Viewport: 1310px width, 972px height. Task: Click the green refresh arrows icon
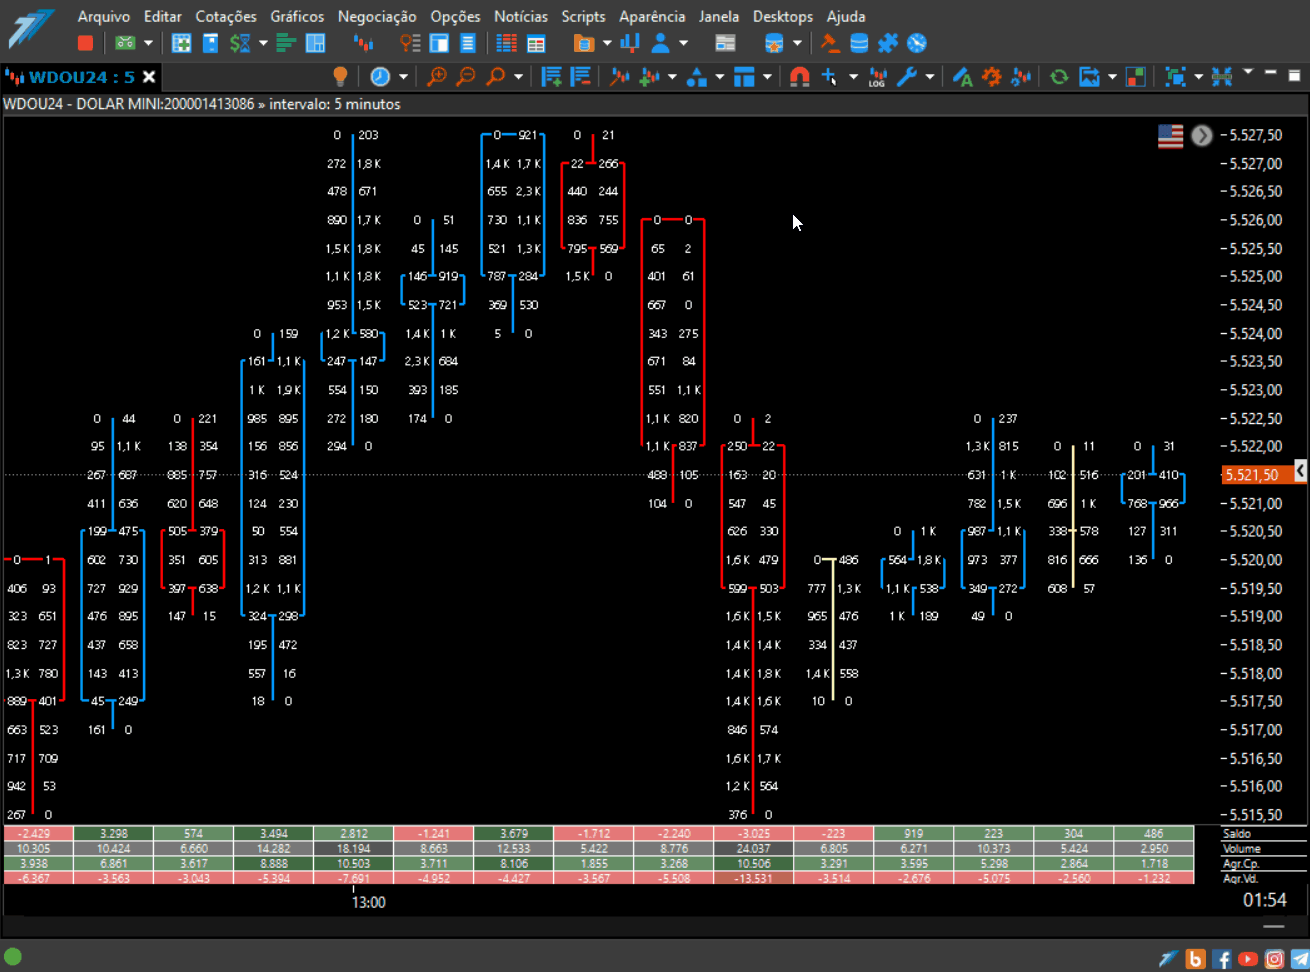coord(1058,76)
